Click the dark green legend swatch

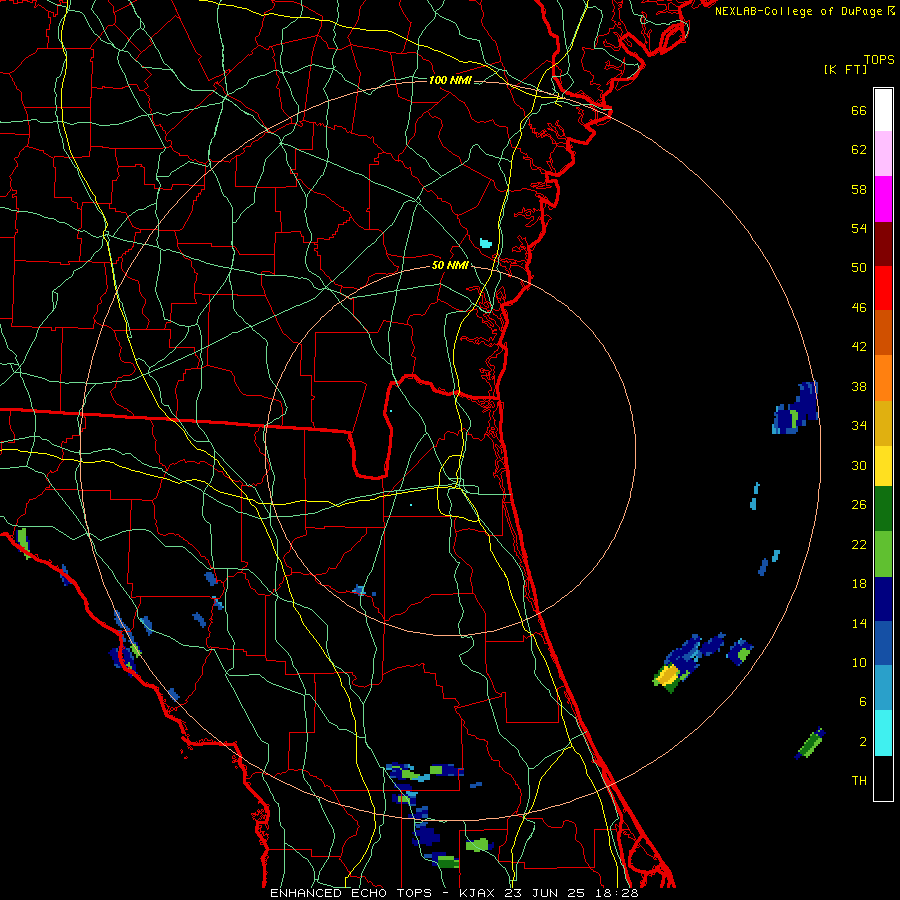click(883, 509)
